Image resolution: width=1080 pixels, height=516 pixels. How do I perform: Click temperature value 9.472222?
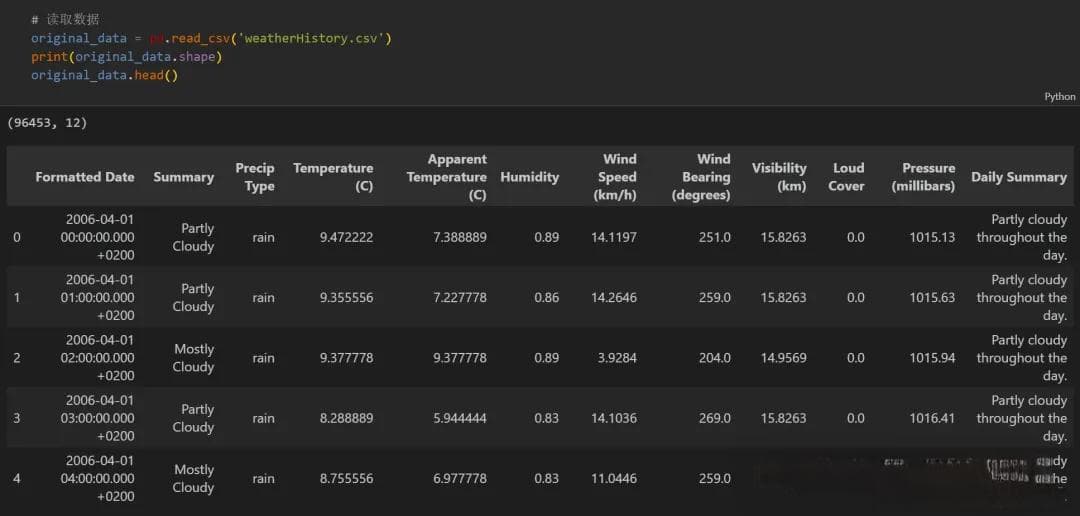[346, 238]
